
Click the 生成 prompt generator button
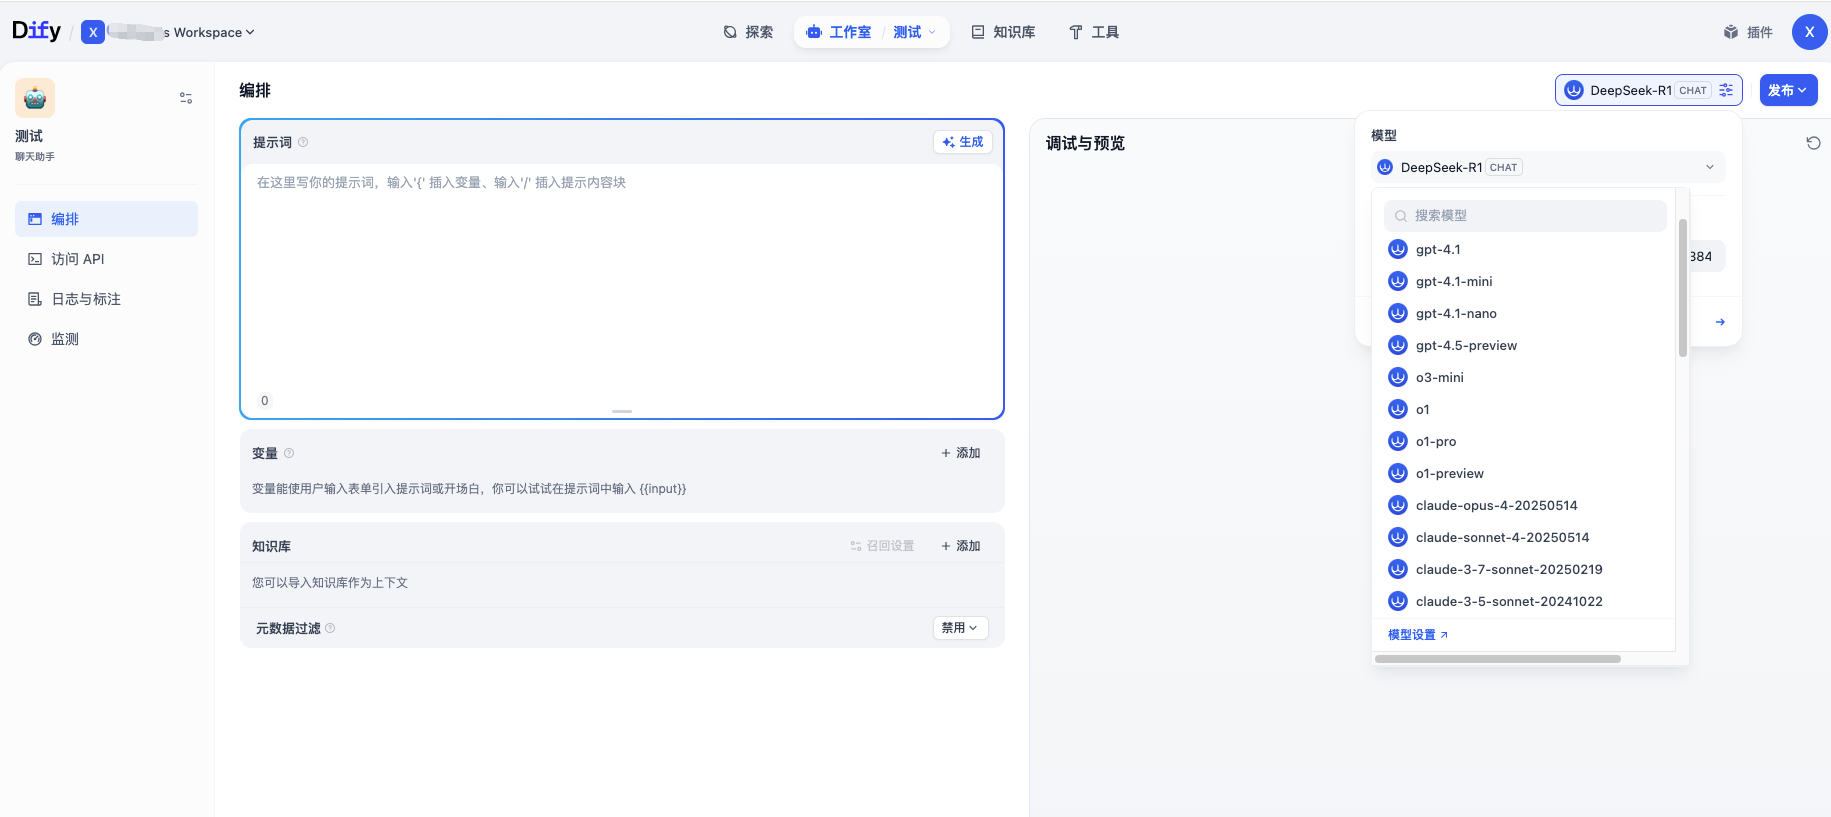(963, 142)
